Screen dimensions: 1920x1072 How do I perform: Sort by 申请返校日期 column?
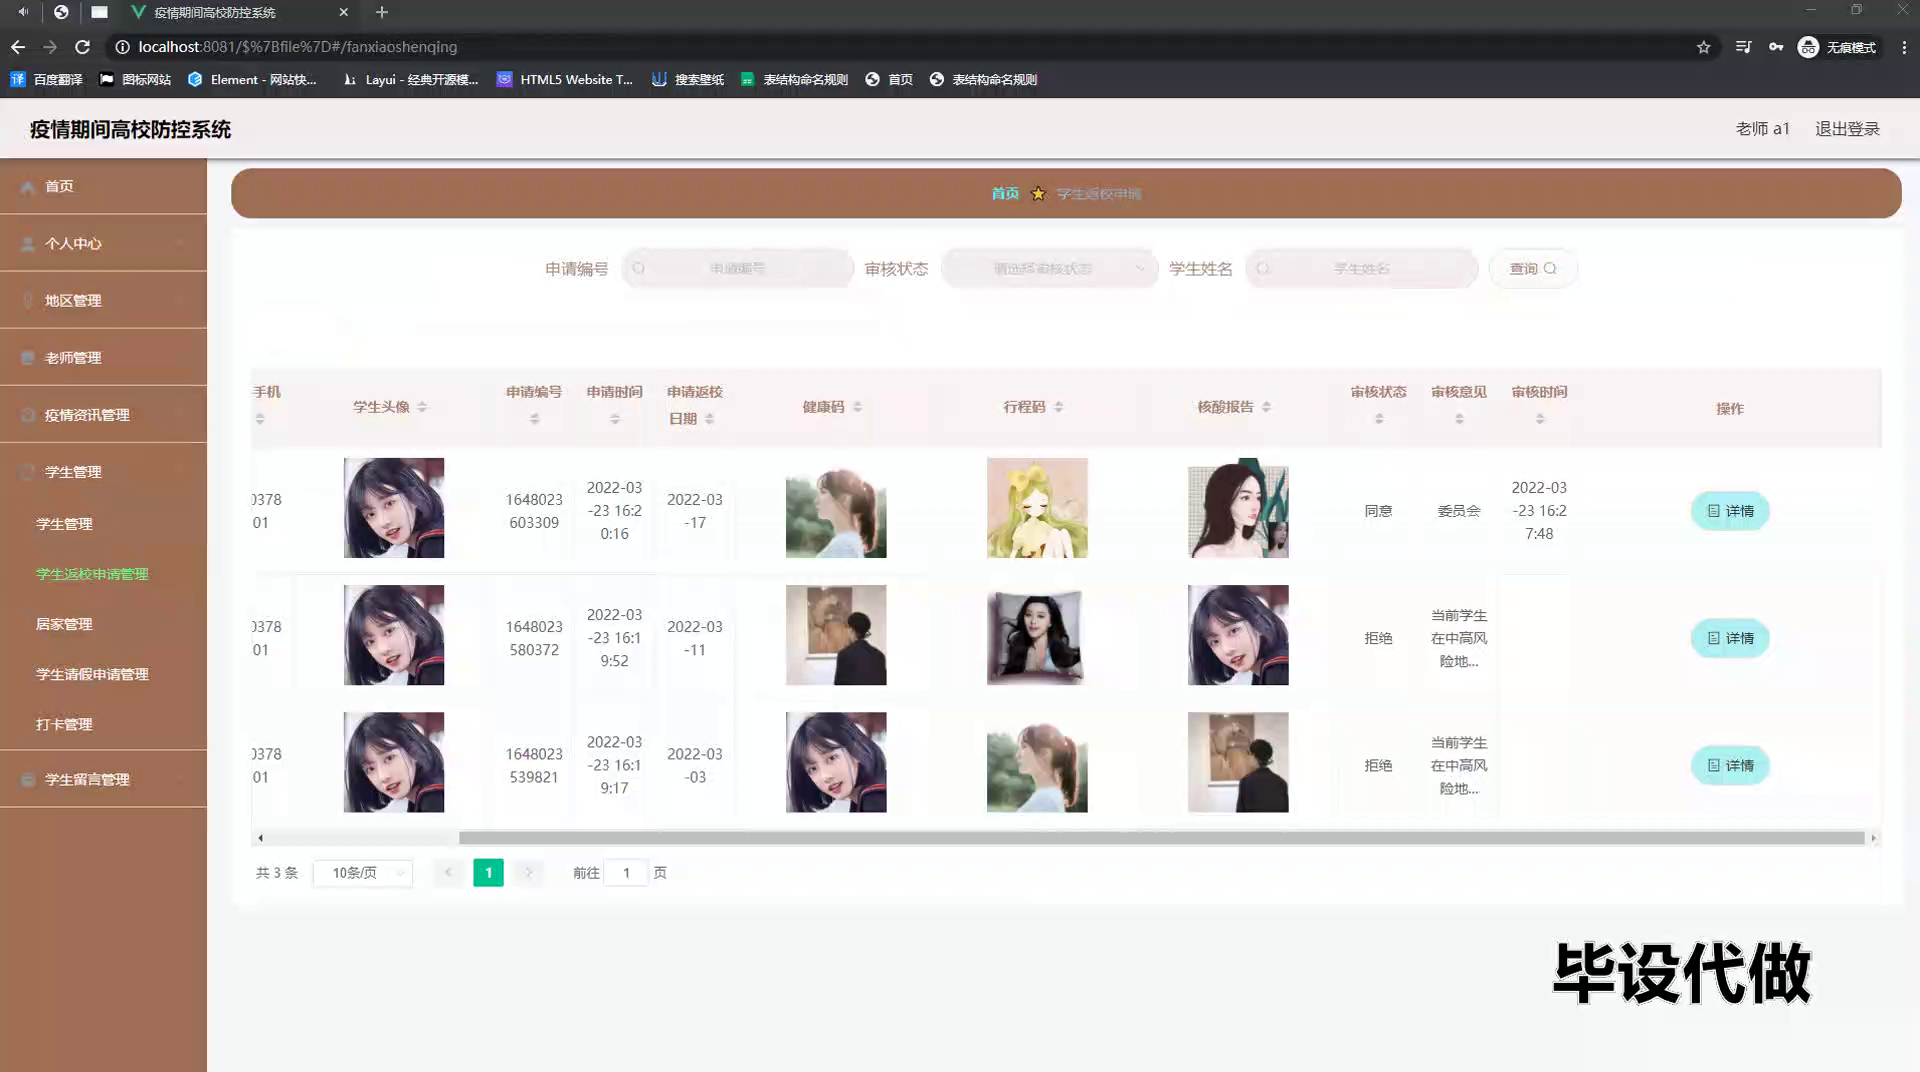709,419
